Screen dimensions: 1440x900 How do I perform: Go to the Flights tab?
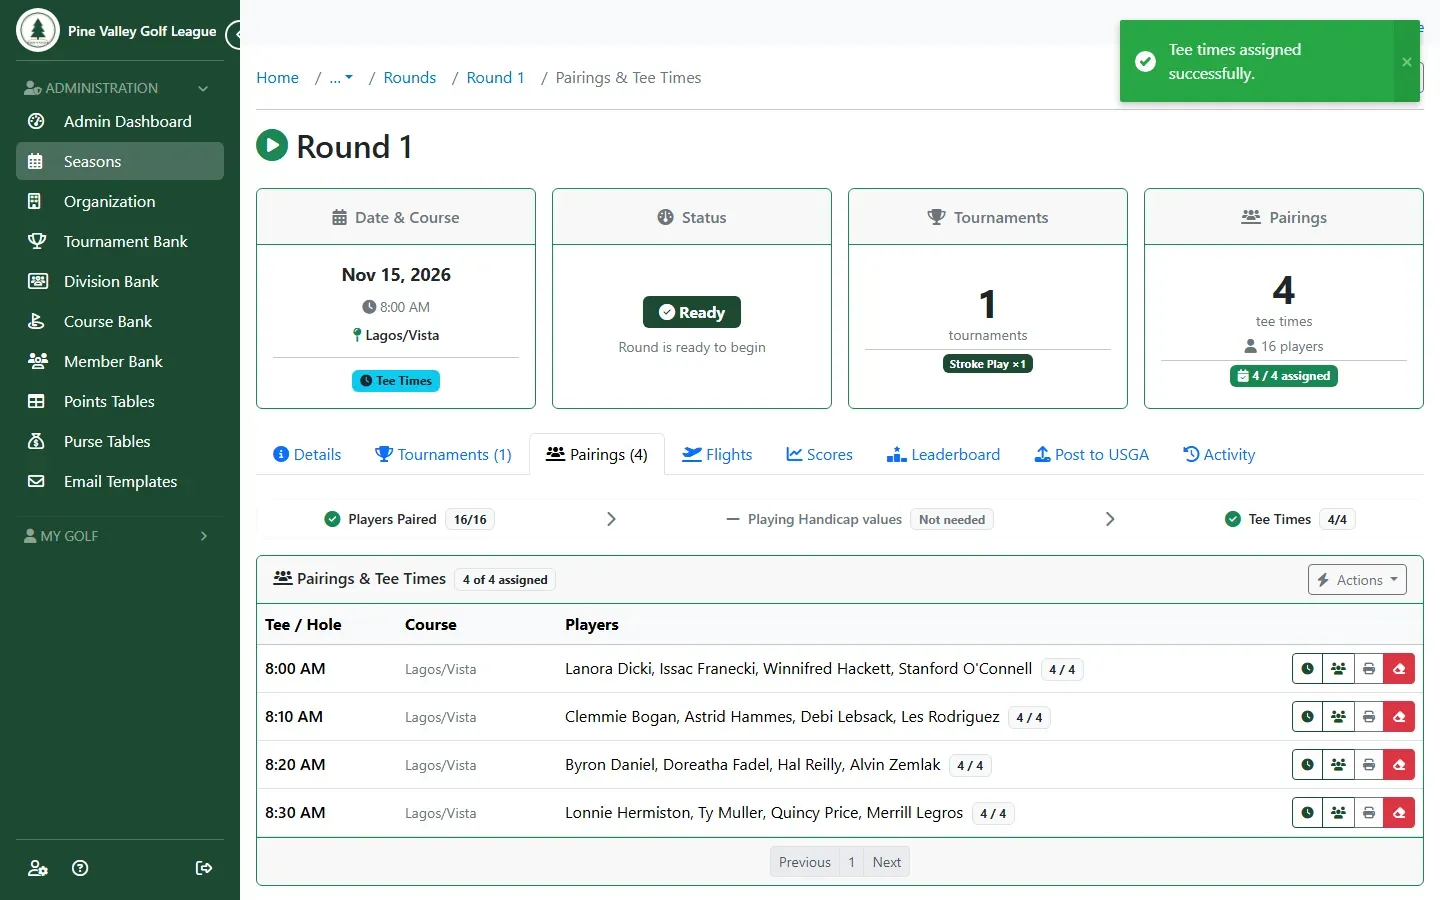tap(717, 455)
